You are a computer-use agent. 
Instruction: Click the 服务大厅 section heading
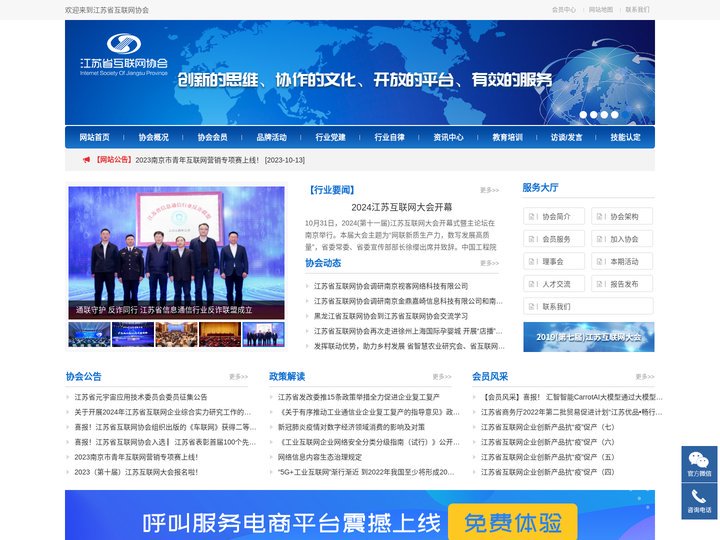(540, 187)
